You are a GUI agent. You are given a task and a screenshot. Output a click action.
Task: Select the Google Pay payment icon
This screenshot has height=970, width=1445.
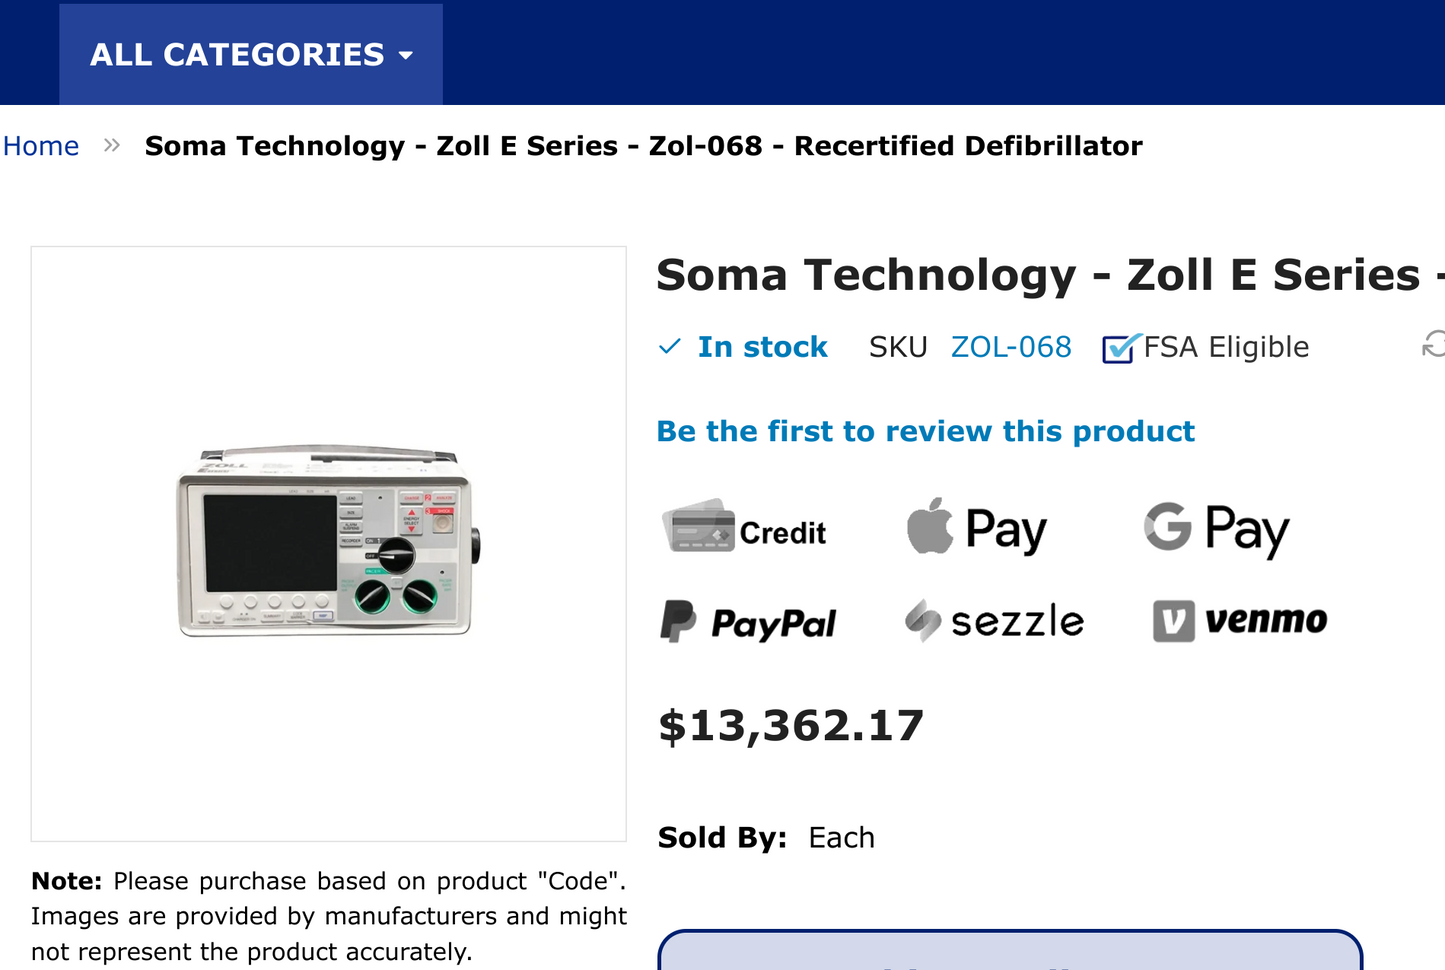pos(1215,528)
